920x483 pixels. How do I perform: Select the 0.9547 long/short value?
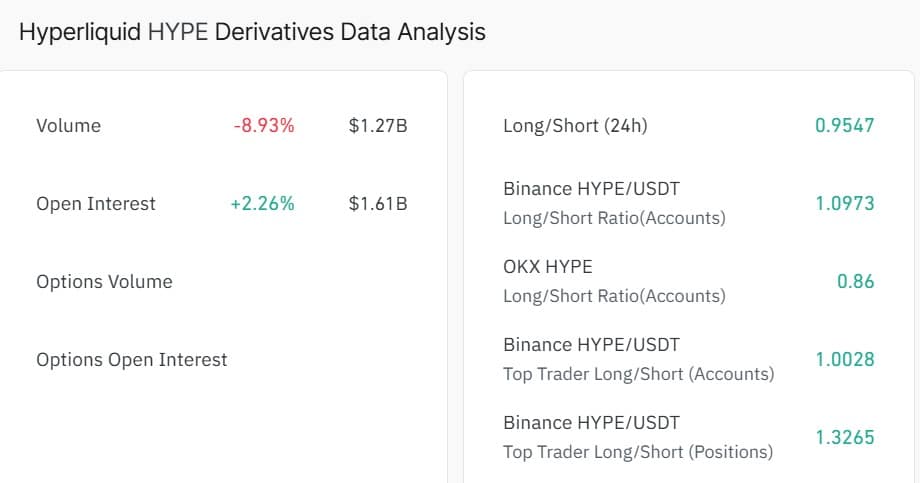(x=845, y=126)
